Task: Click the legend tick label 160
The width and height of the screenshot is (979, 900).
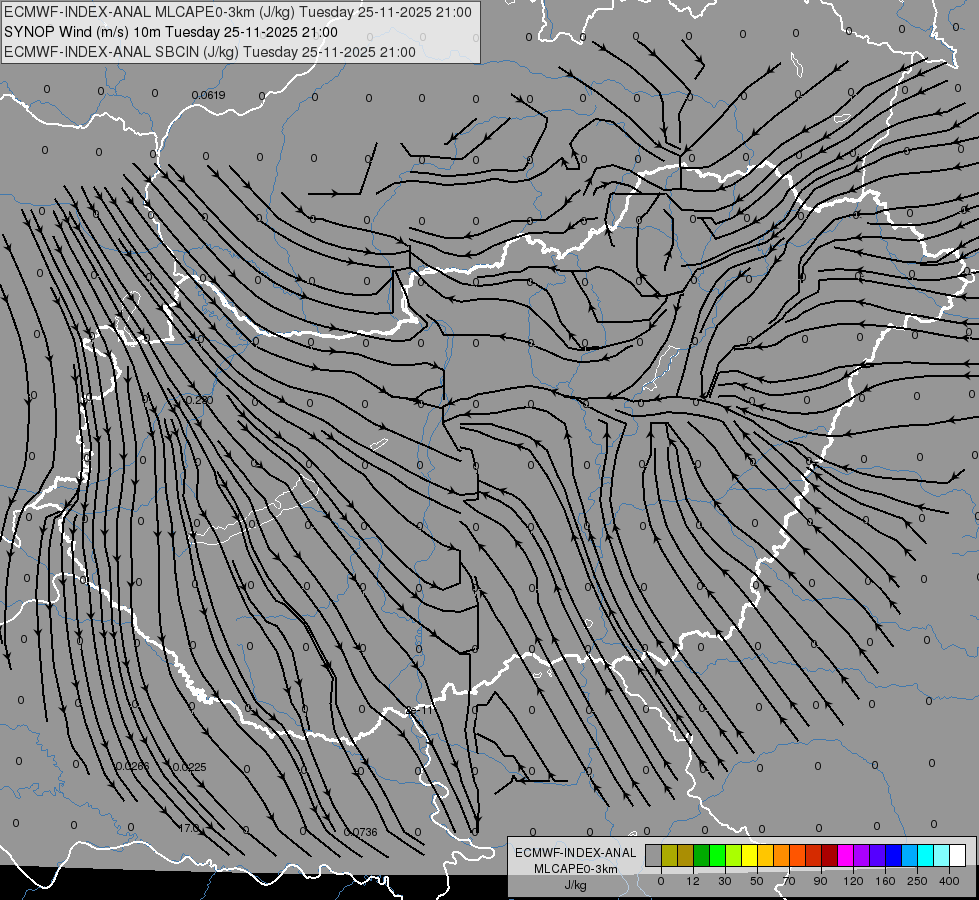Action: (x=885, y=881)
